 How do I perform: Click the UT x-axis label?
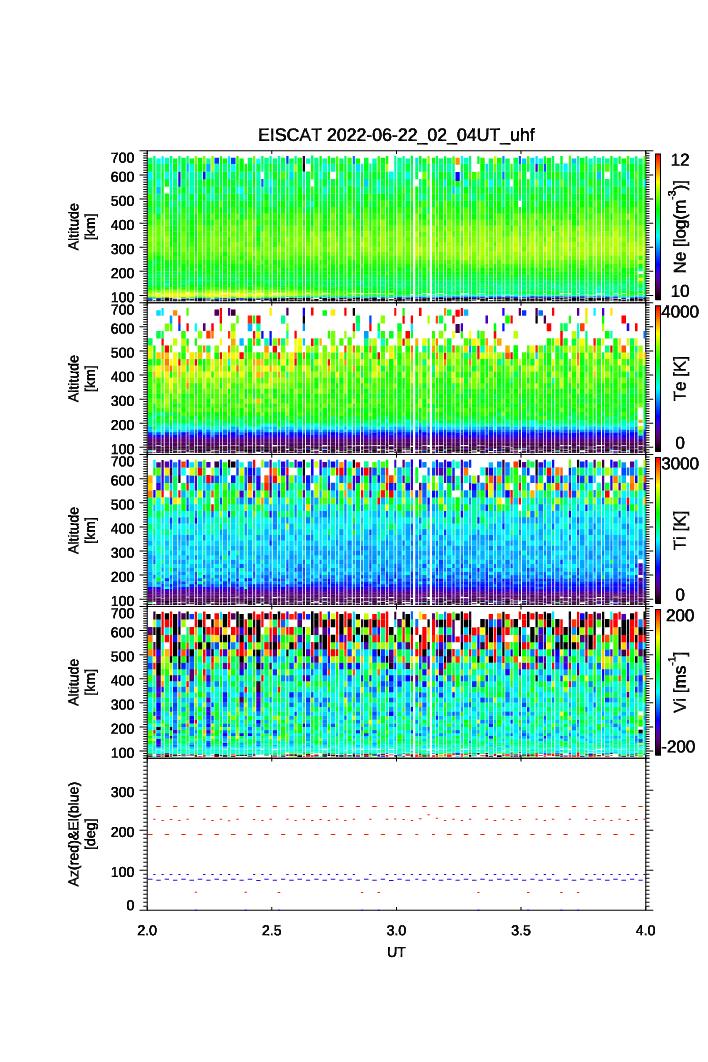[x=397, y=952]
